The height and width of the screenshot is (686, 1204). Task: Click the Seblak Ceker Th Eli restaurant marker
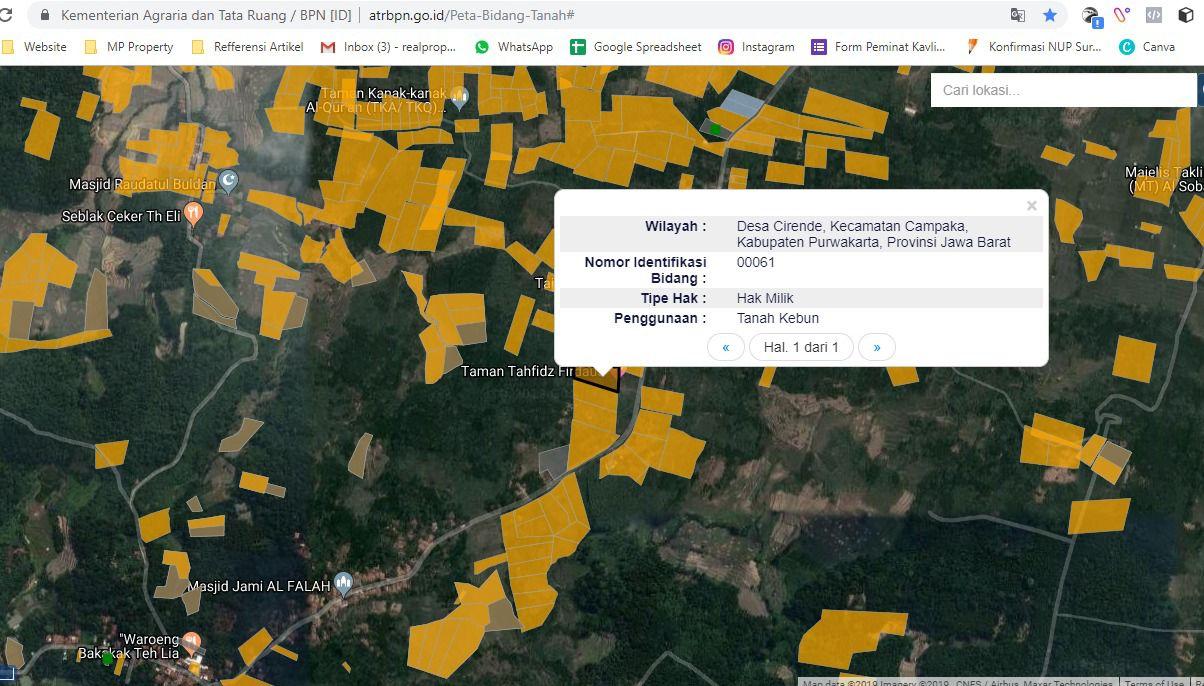pyautogui.click(x=194, y=213)
